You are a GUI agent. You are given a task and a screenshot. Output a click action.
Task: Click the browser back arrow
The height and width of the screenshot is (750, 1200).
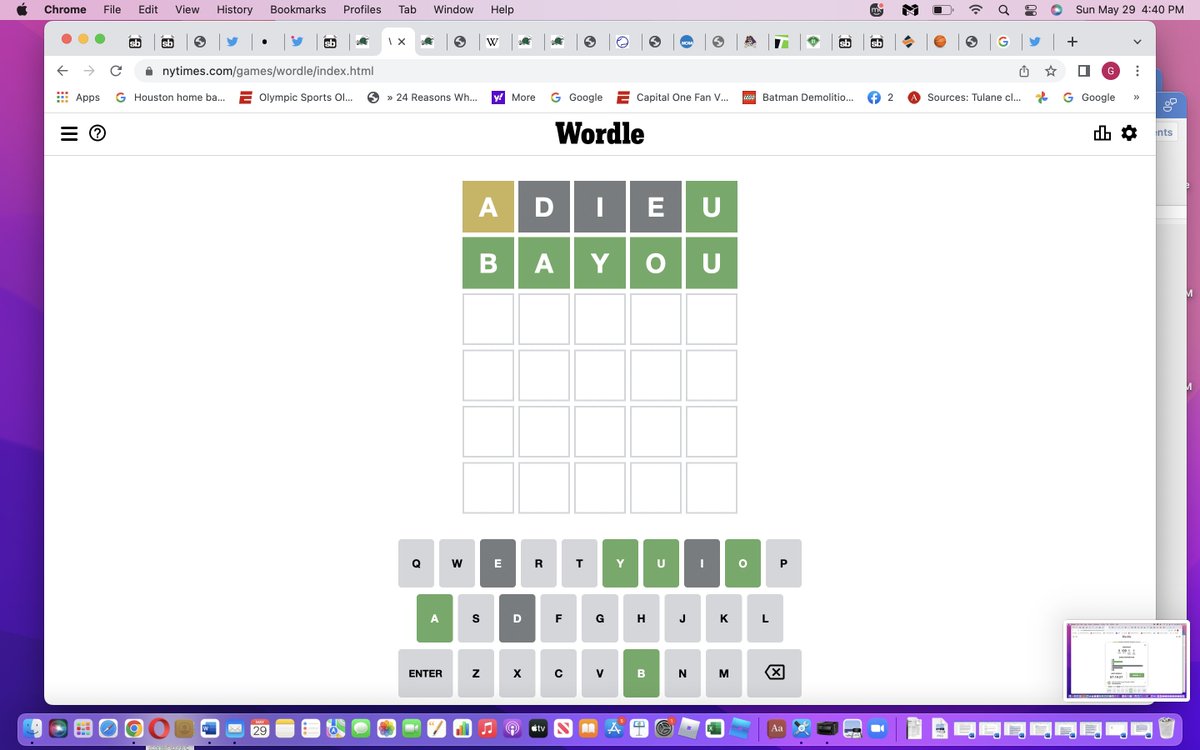coord(63,71)
